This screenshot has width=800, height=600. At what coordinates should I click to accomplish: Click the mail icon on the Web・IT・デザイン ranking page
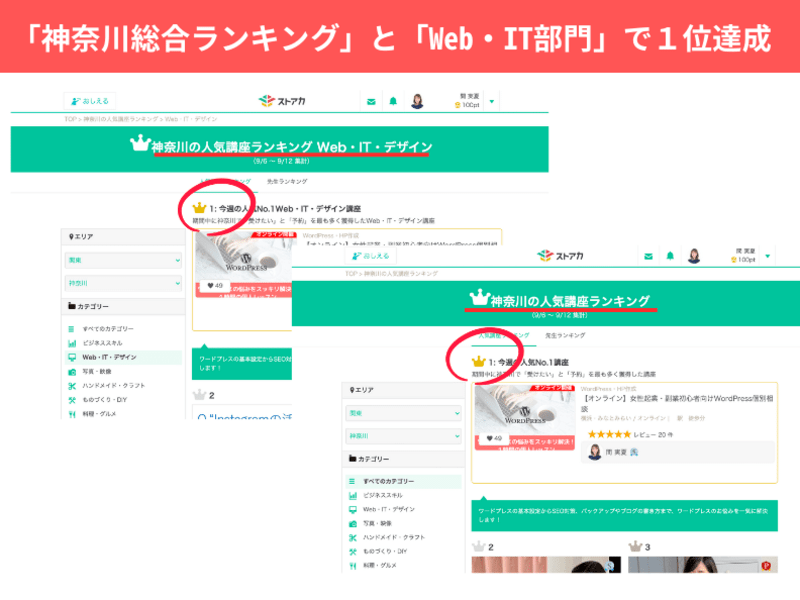371,101
